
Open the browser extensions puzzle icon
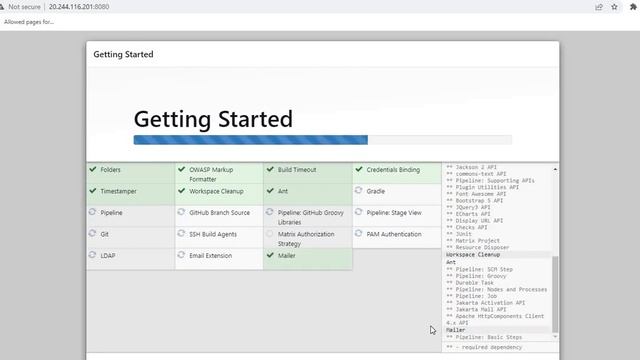[x=633, y=7]
